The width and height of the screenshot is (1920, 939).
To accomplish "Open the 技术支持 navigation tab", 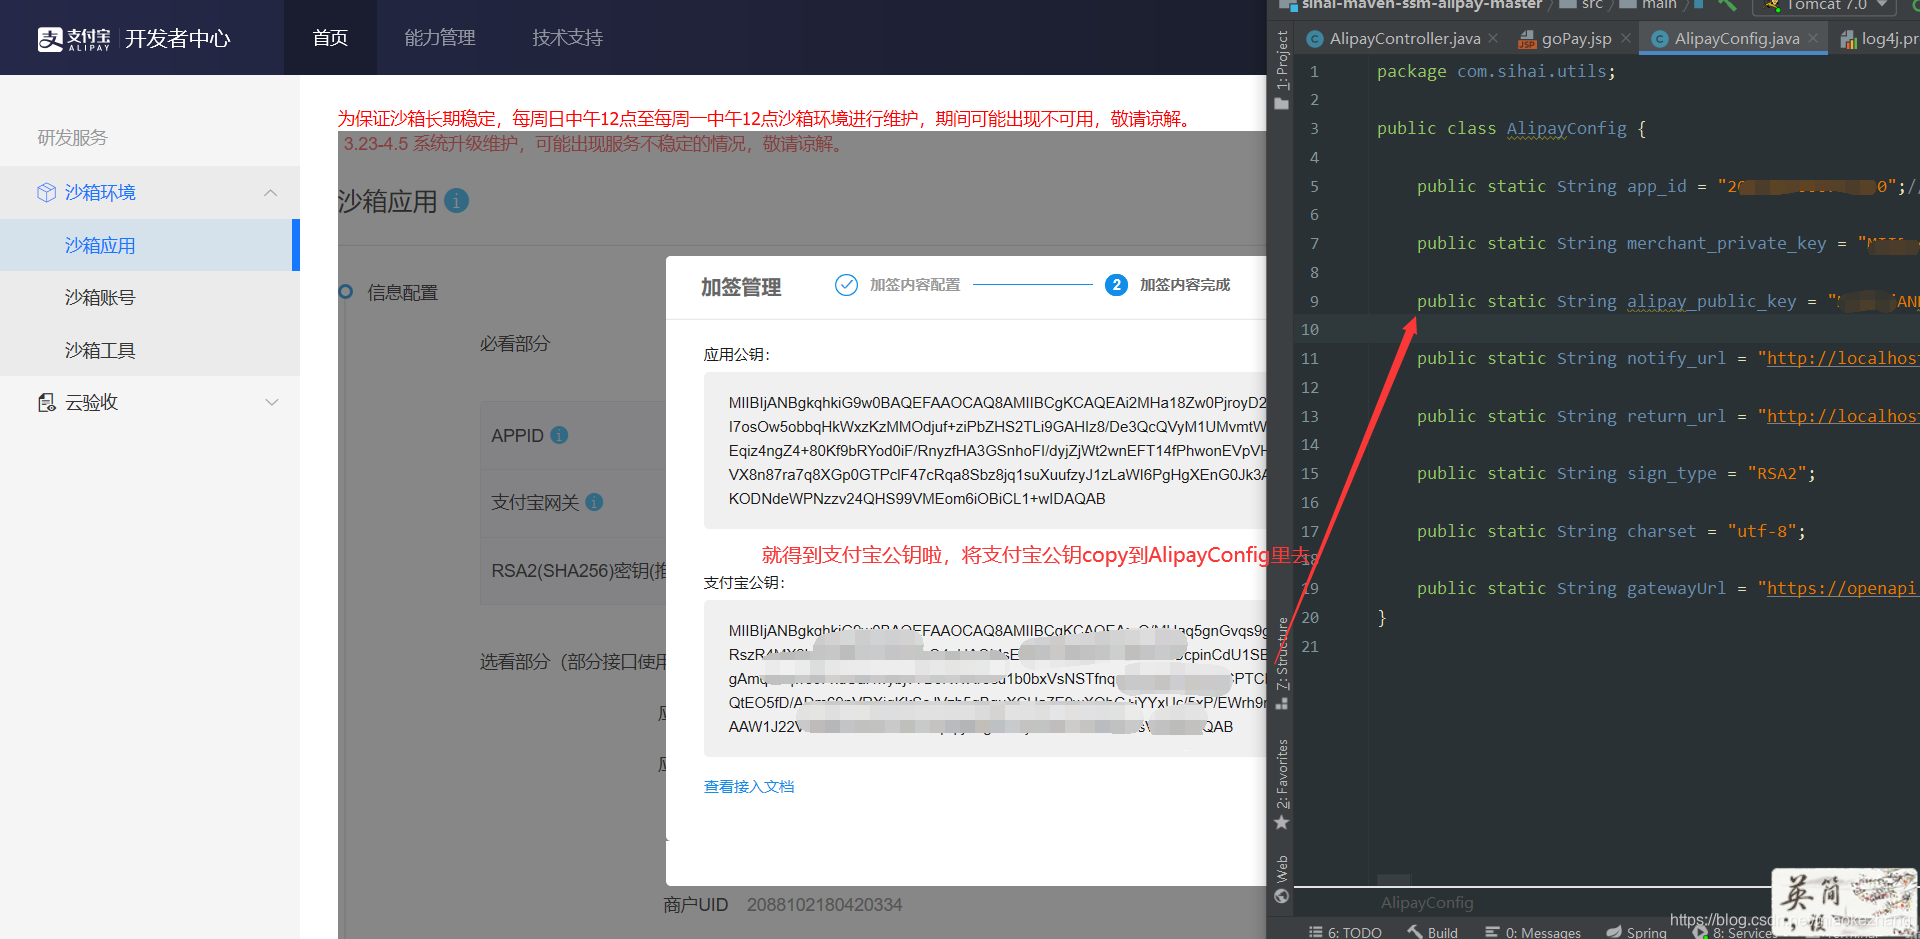I will pos(567,38).
